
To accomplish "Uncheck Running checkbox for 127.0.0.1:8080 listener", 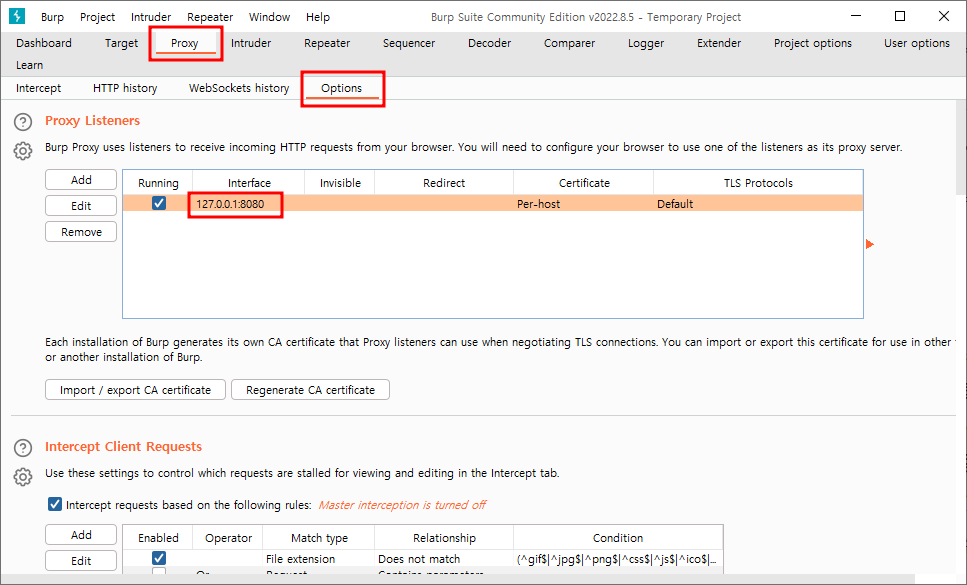I will coord(158,203).
